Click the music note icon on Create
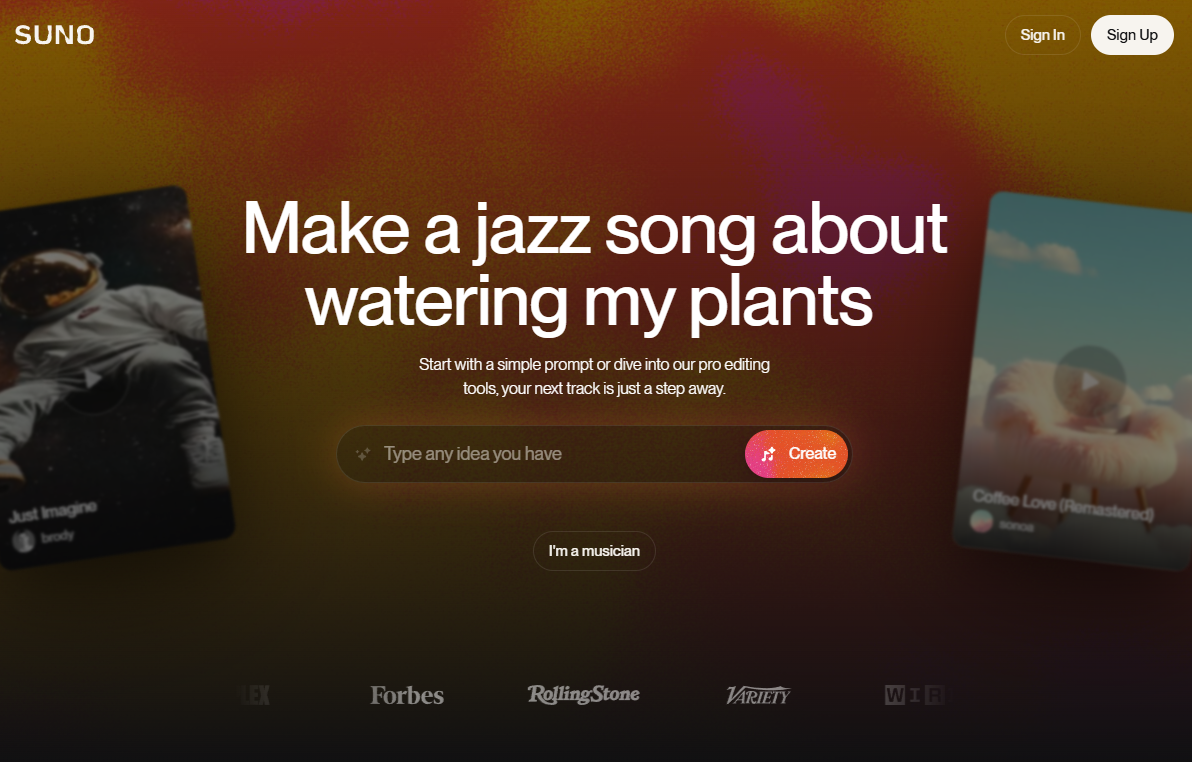The width and height of the screenshot is (1192, 762). (769, 454)
